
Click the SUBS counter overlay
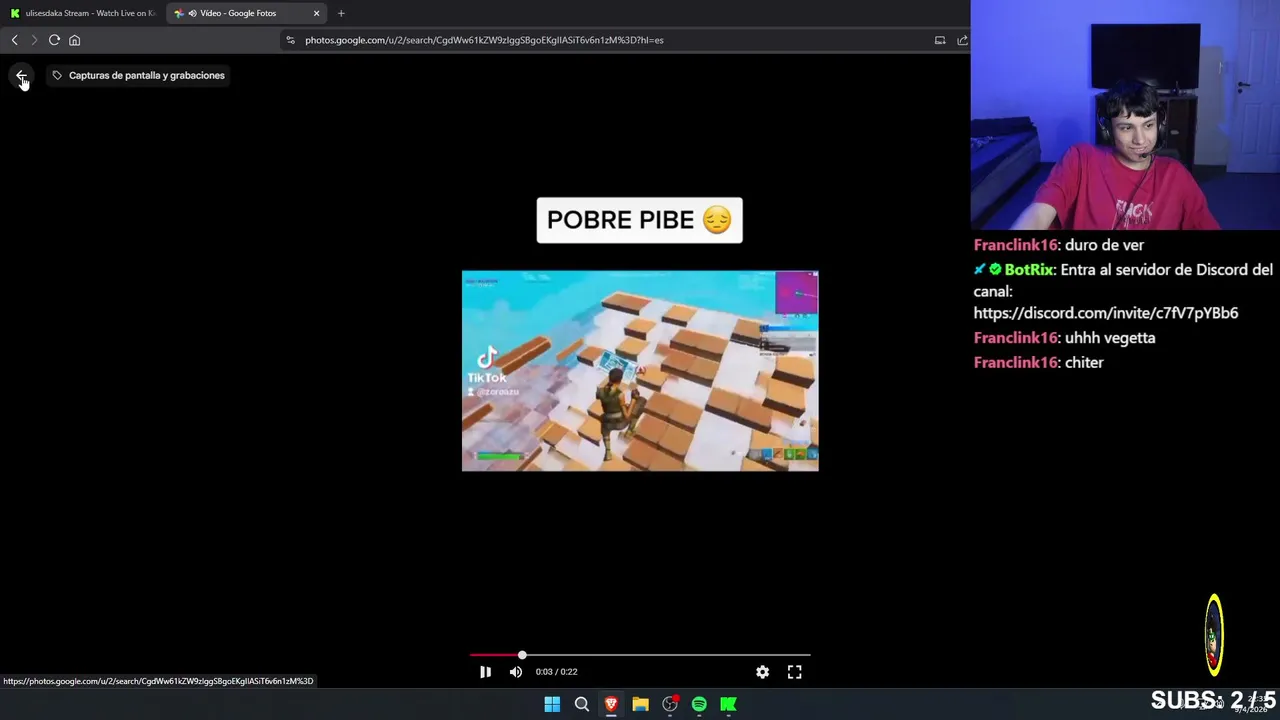(1213, 700)
